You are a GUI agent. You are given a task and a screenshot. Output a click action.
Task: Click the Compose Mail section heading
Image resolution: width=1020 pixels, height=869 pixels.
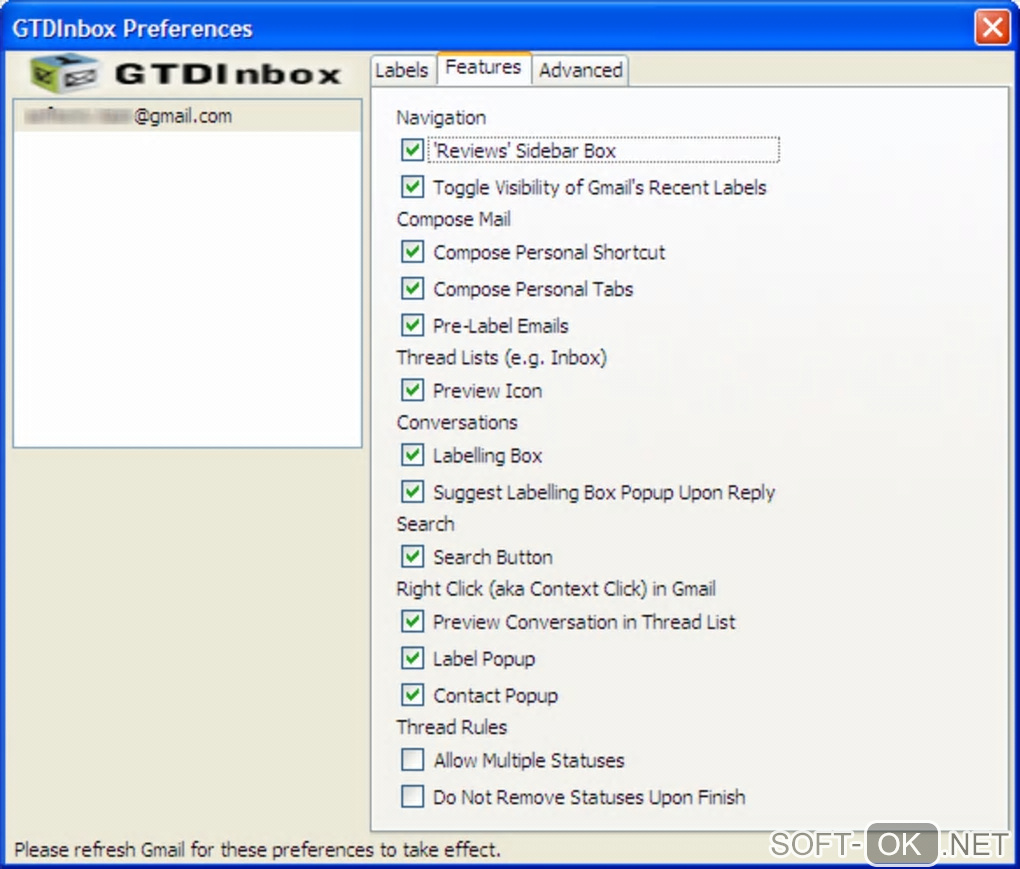click(x=453, y=219)
